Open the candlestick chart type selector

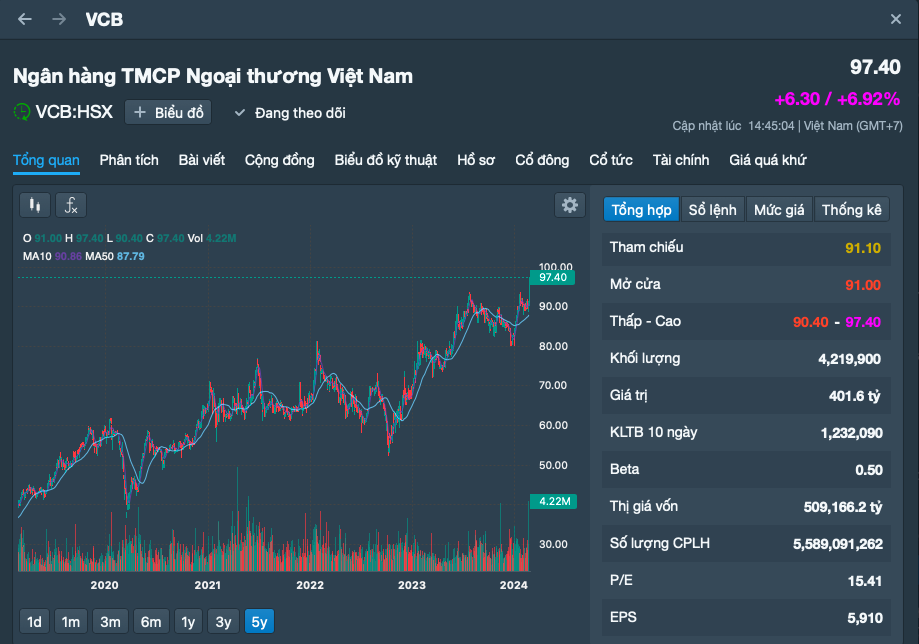tap(35, 205)
